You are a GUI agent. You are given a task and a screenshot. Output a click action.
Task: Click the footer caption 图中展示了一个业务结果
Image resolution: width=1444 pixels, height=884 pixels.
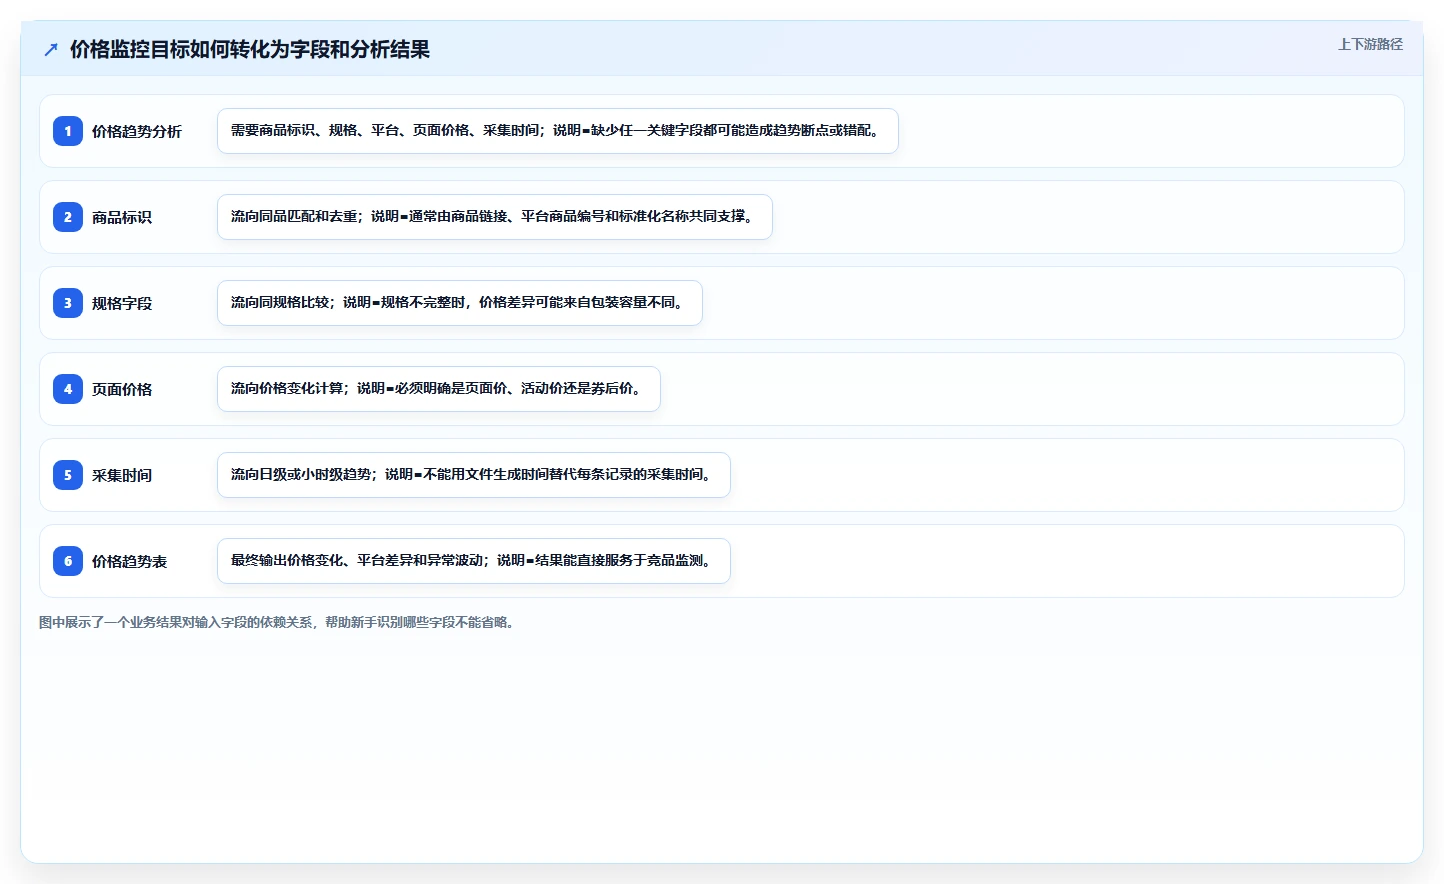[277, 622]
